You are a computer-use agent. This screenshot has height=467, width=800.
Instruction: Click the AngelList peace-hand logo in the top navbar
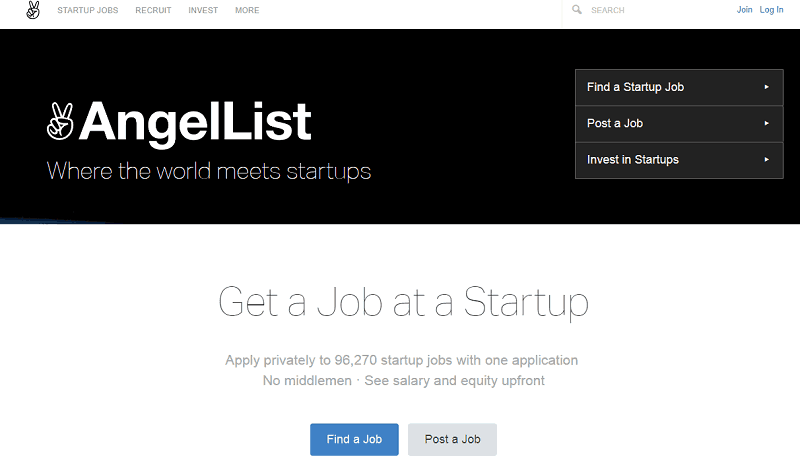[x=33, y=11]
